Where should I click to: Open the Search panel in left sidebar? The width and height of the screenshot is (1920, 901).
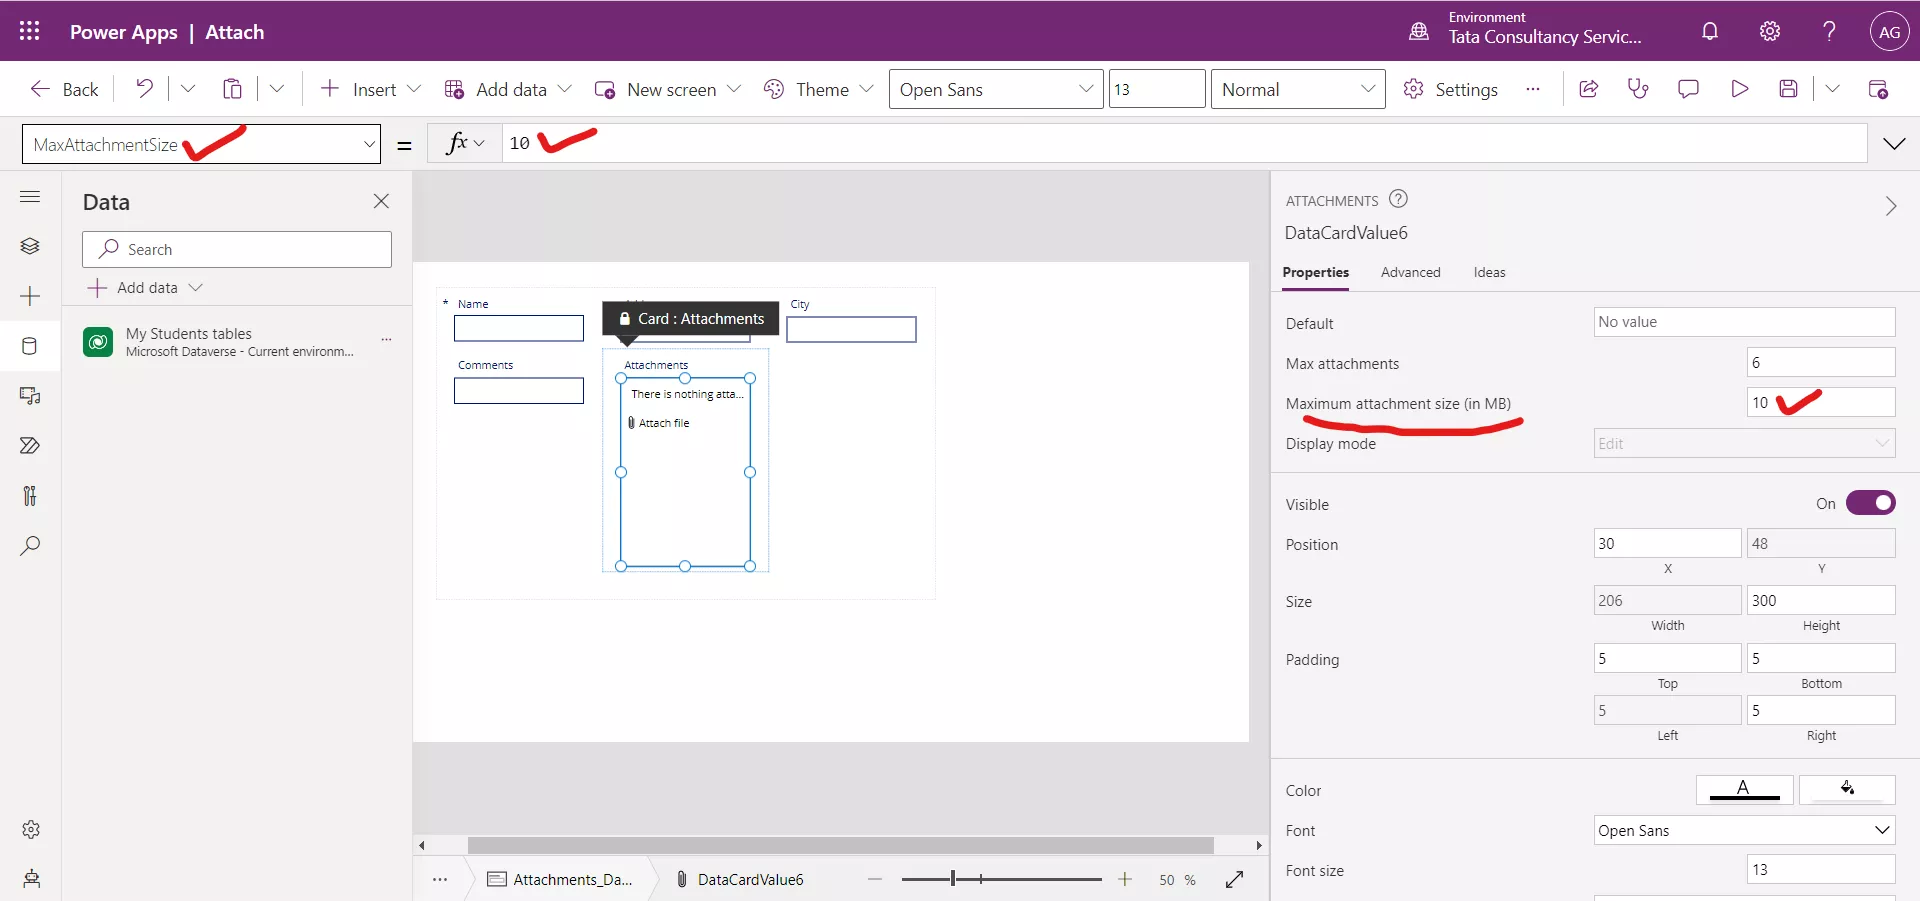click(x=30, y=546)
